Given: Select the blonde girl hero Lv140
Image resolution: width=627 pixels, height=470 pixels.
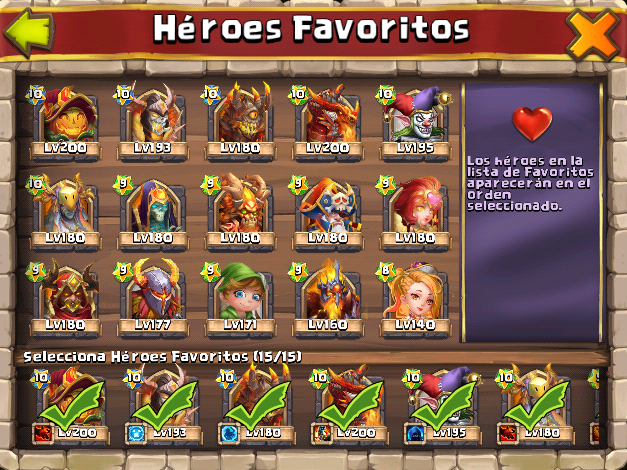Looking at the screenshot, I should tap(416, 300).
